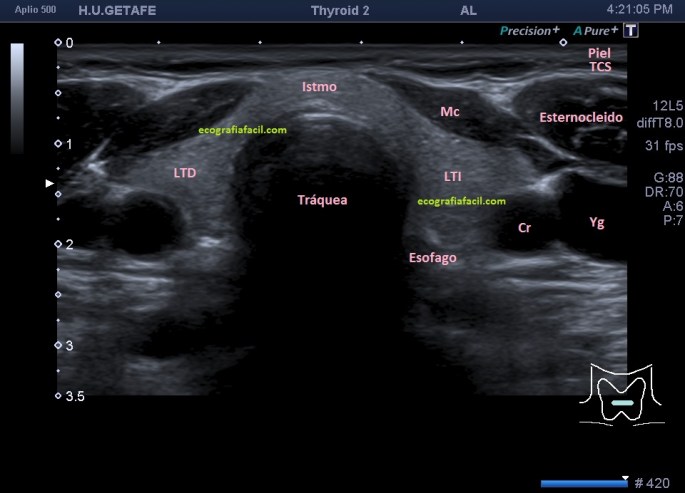
Task: Click the focus arrow marker on depth scale
Action: tap(50, 183)
